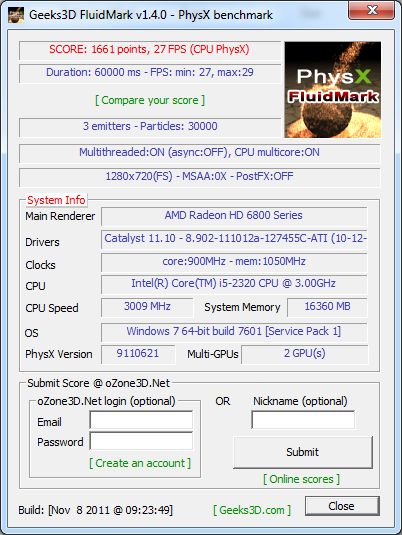Click the 1280x720(FS) - MSAA:0X field
The image size is (402, 535).
[200, 177]
